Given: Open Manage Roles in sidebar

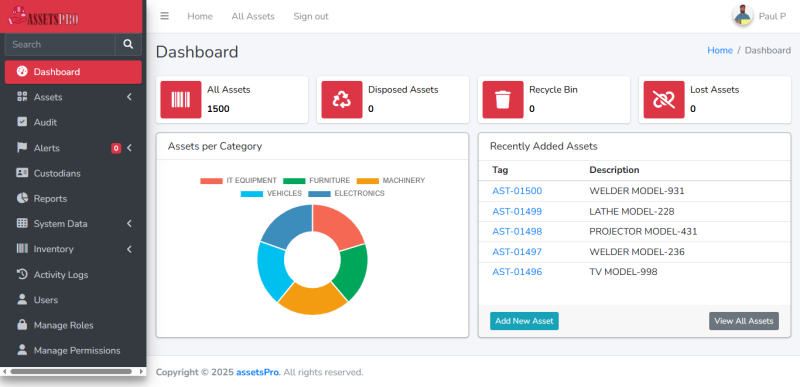Looking at the screenshot, I should click(73, 325).
